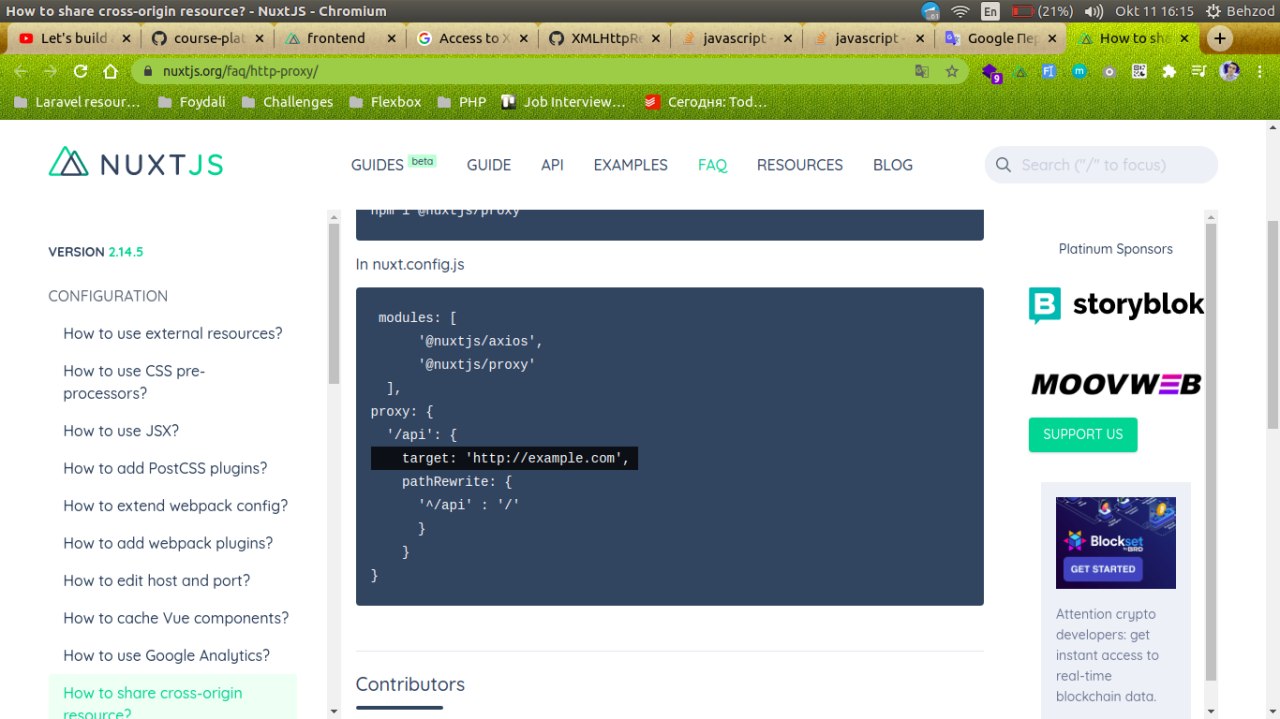Screen dimensions: 1280x719
Task: Switch to the XMLHttpRe GitHub tab
Action: pyautogui.click(x=602, y=39)
